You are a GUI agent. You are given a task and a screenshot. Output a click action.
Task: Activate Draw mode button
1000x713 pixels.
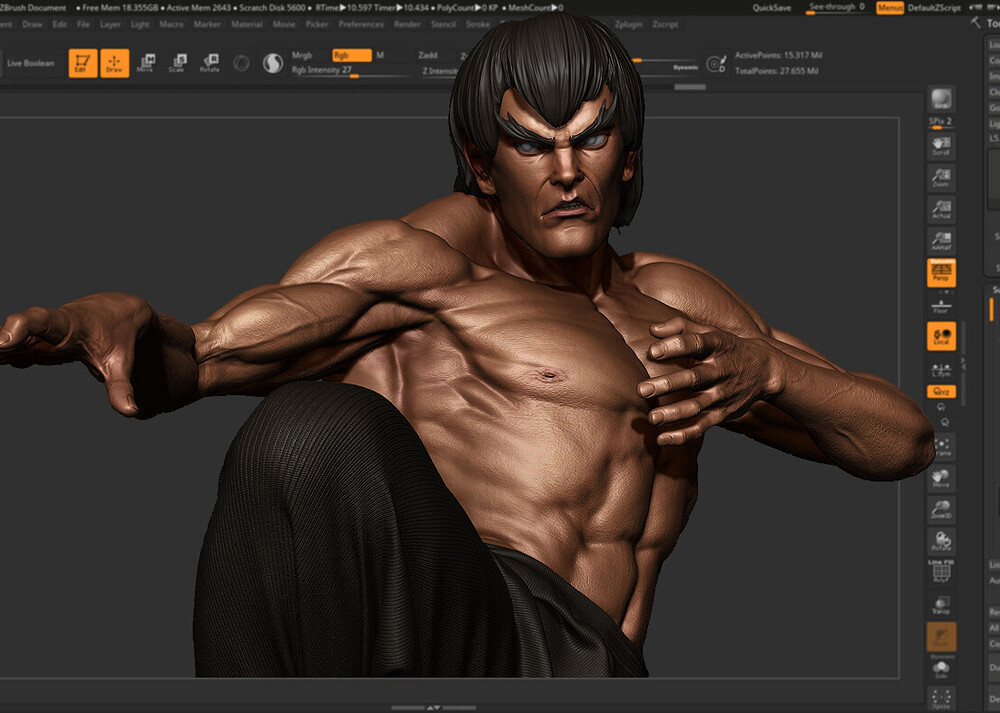click(x=115, y=63)
